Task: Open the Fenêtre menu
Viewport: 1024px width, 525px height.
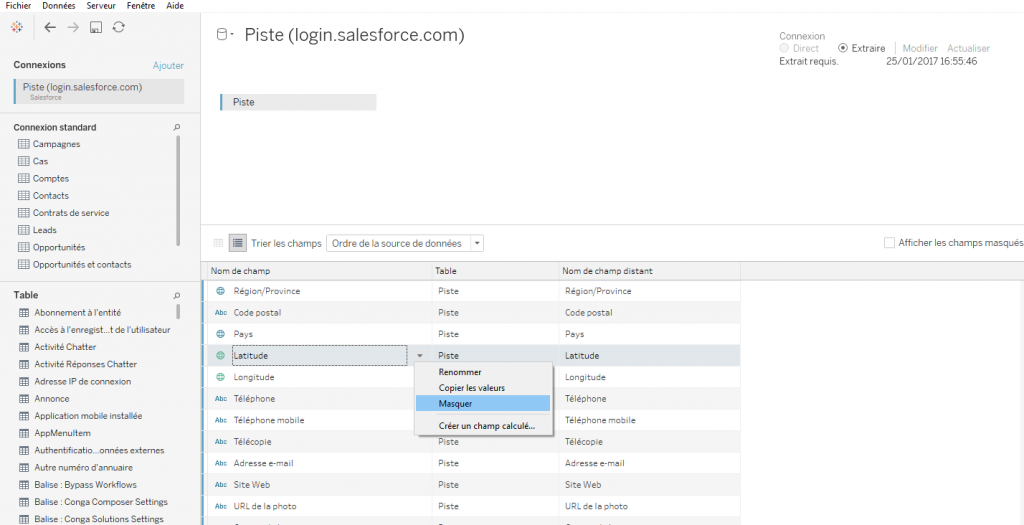Action: pos(141,5)
